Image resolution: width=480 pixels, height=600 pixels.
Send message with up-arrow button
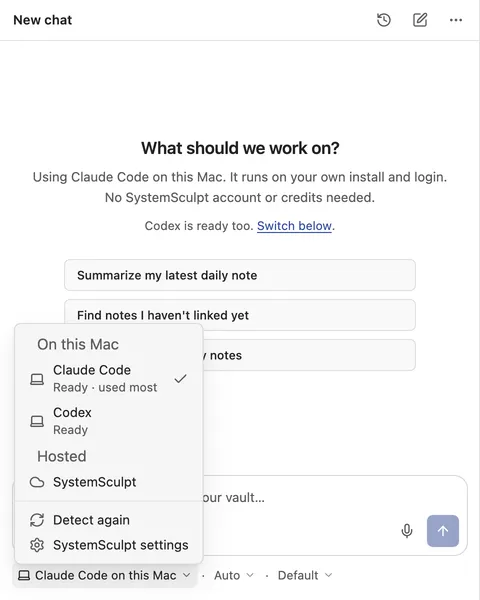[443, 531]
